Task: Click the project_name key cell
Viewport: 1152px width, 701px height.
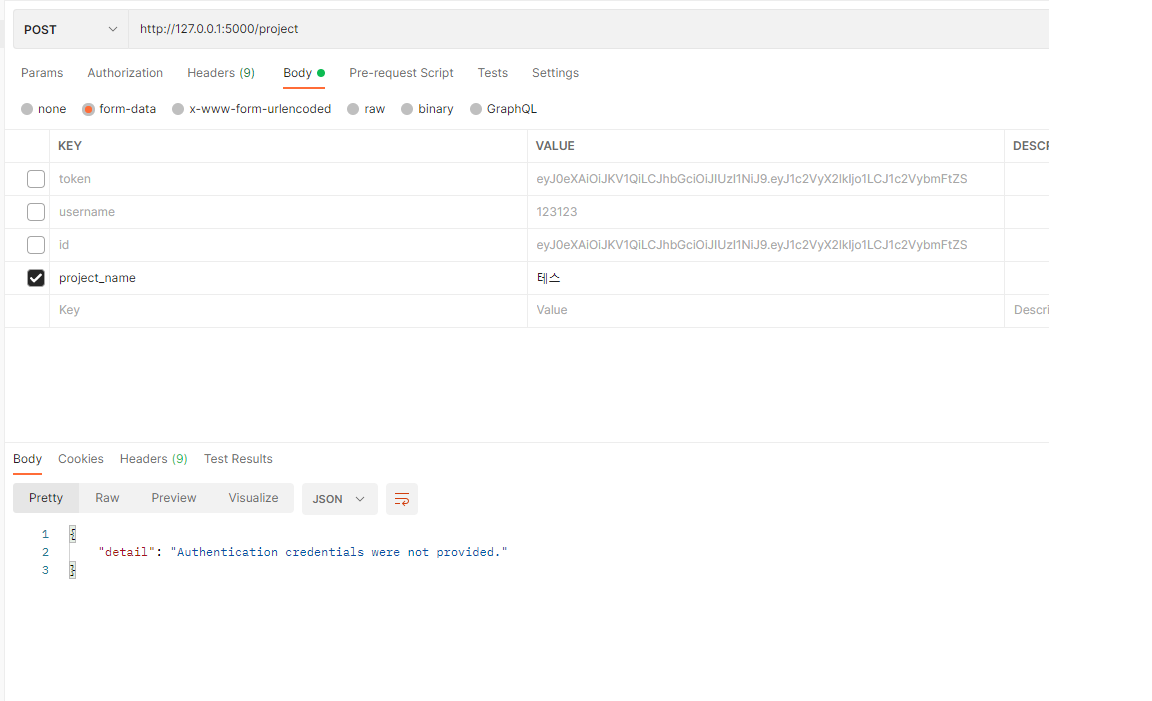Action: click(288, 278)
